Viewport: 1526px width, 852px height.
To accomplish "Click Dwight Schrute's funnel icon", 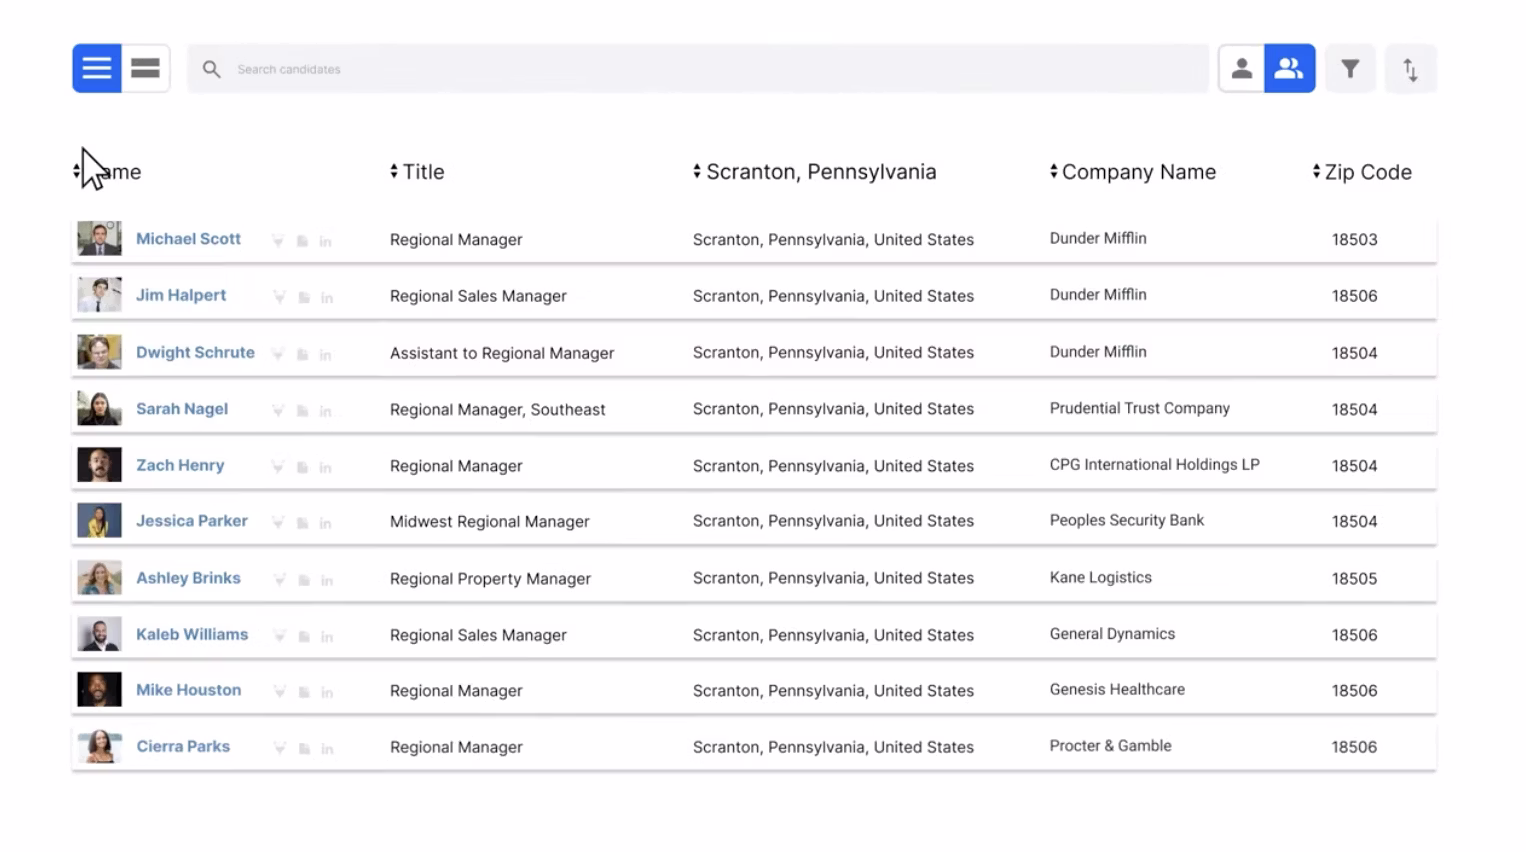I will pos(279,354).
